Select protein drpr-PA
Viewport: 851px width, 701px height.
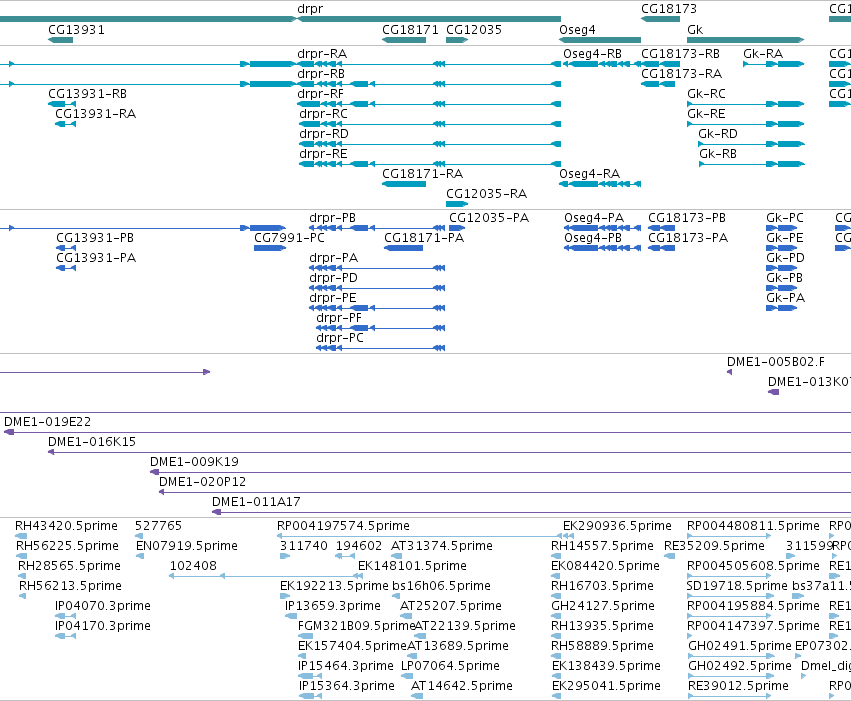coord(333,258)
